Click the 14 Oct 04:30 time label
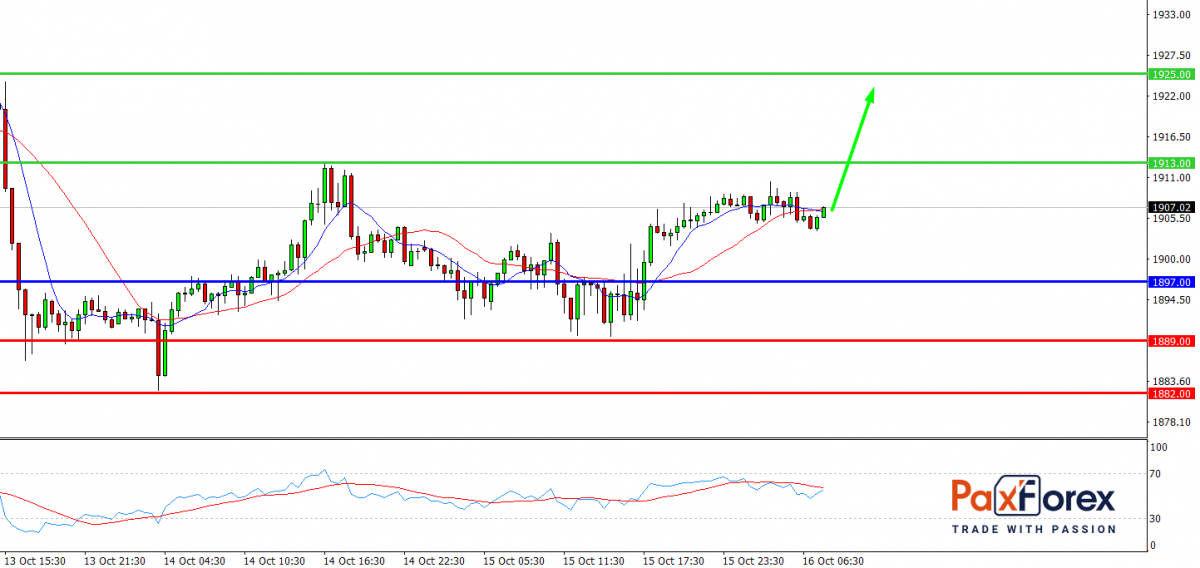Viewport: 1200px width, 568px height. pyautogui.click(x=194, y=561)
